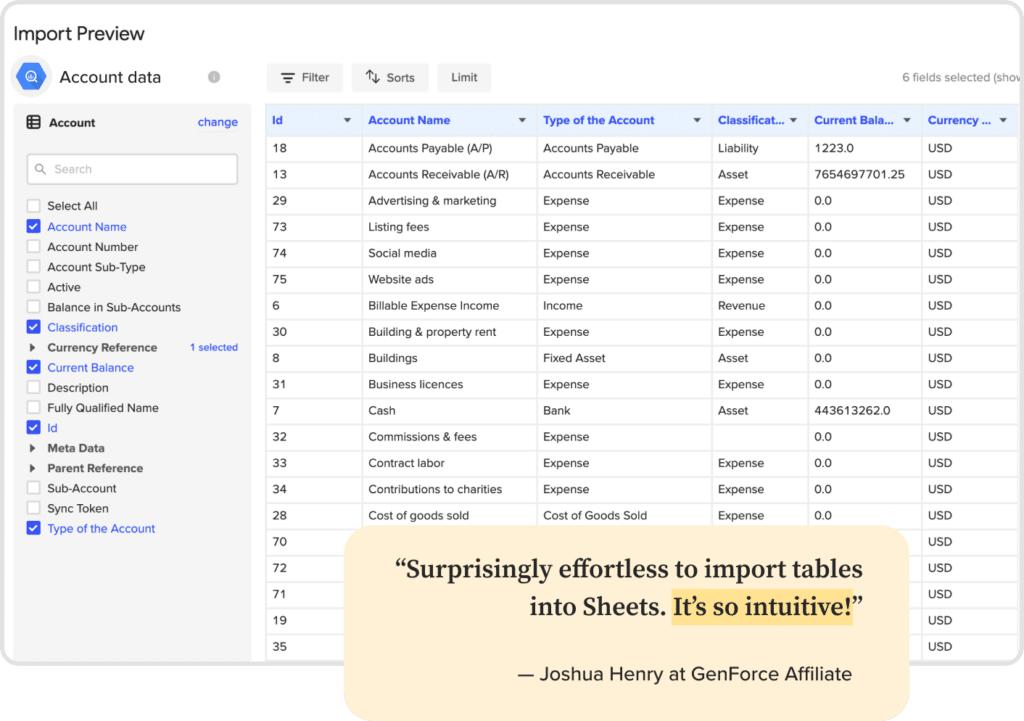Click the Account data hexagon logo icon
This screenshot has height=721, width=1024.
point(31,77)
